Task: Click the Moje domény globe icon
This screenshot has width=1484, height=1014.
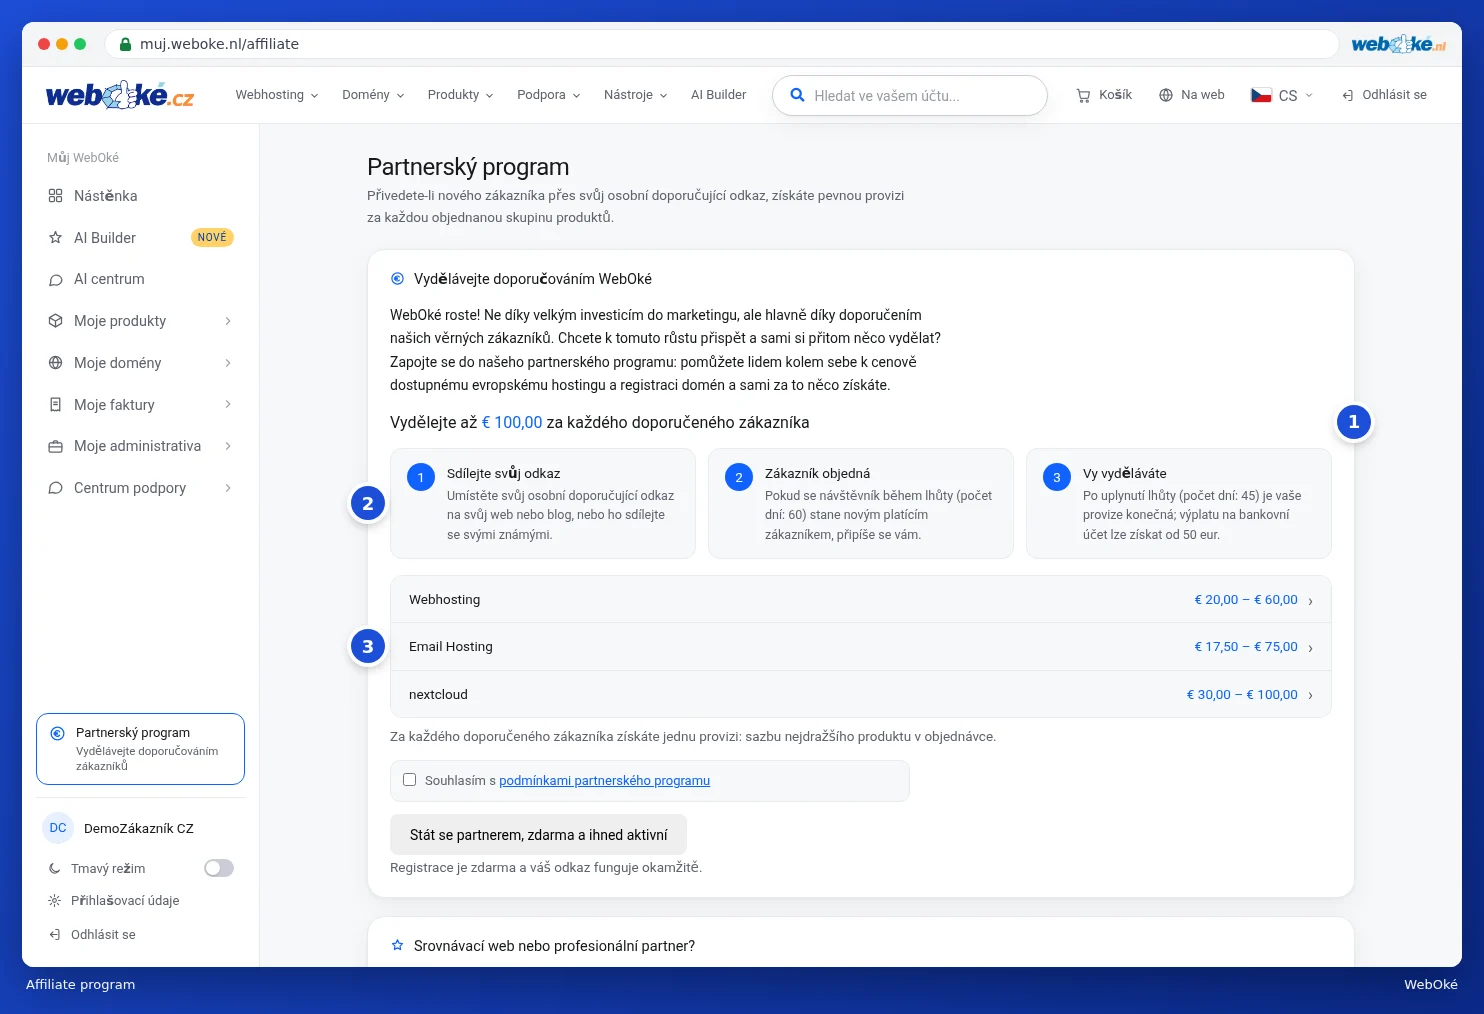Action: pos(55,363)
